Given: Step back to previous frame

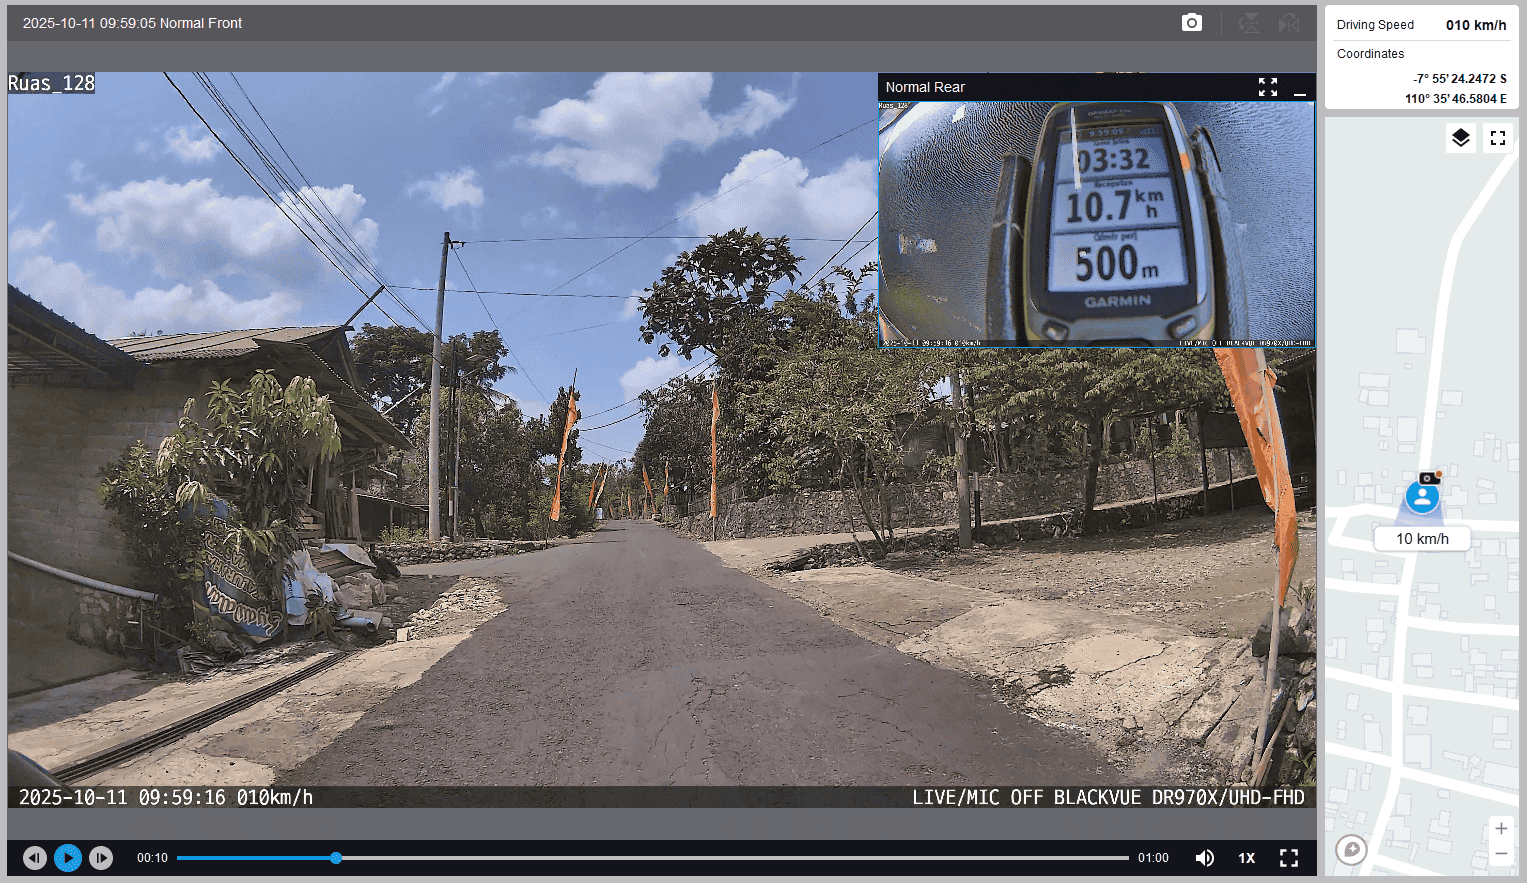Looking at the screenshot, I should tap(35, 858).
